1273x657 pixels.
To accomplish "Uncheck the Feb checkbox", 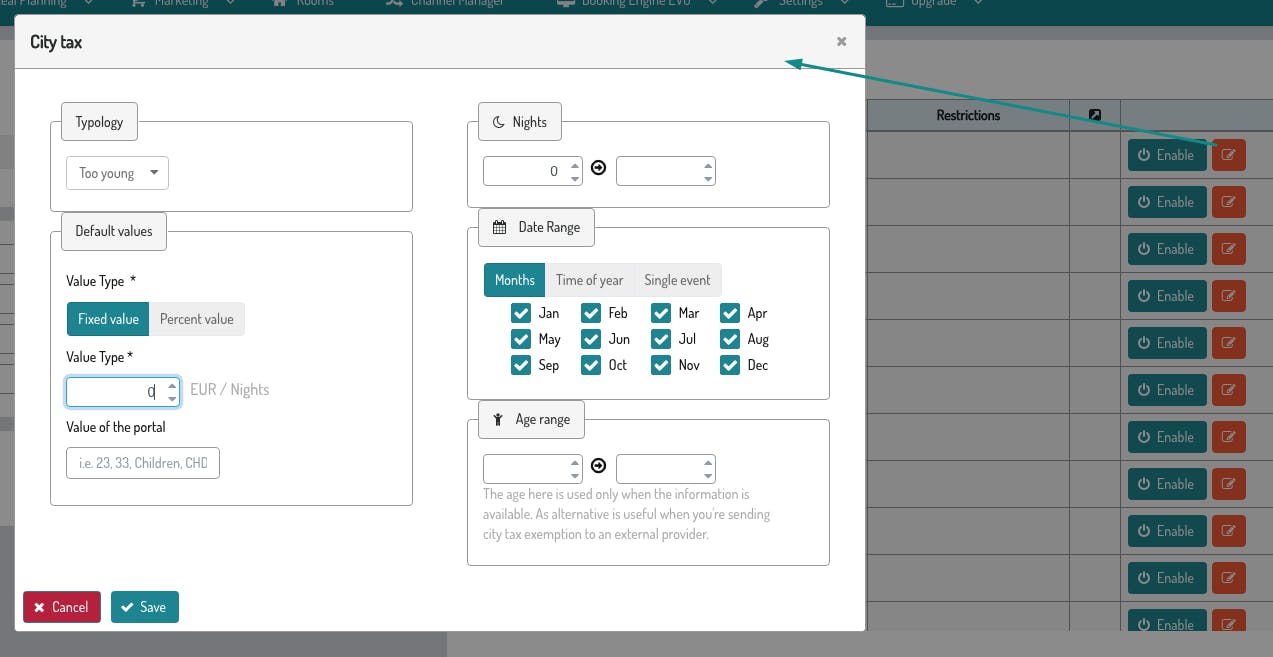I will (591, 313).
